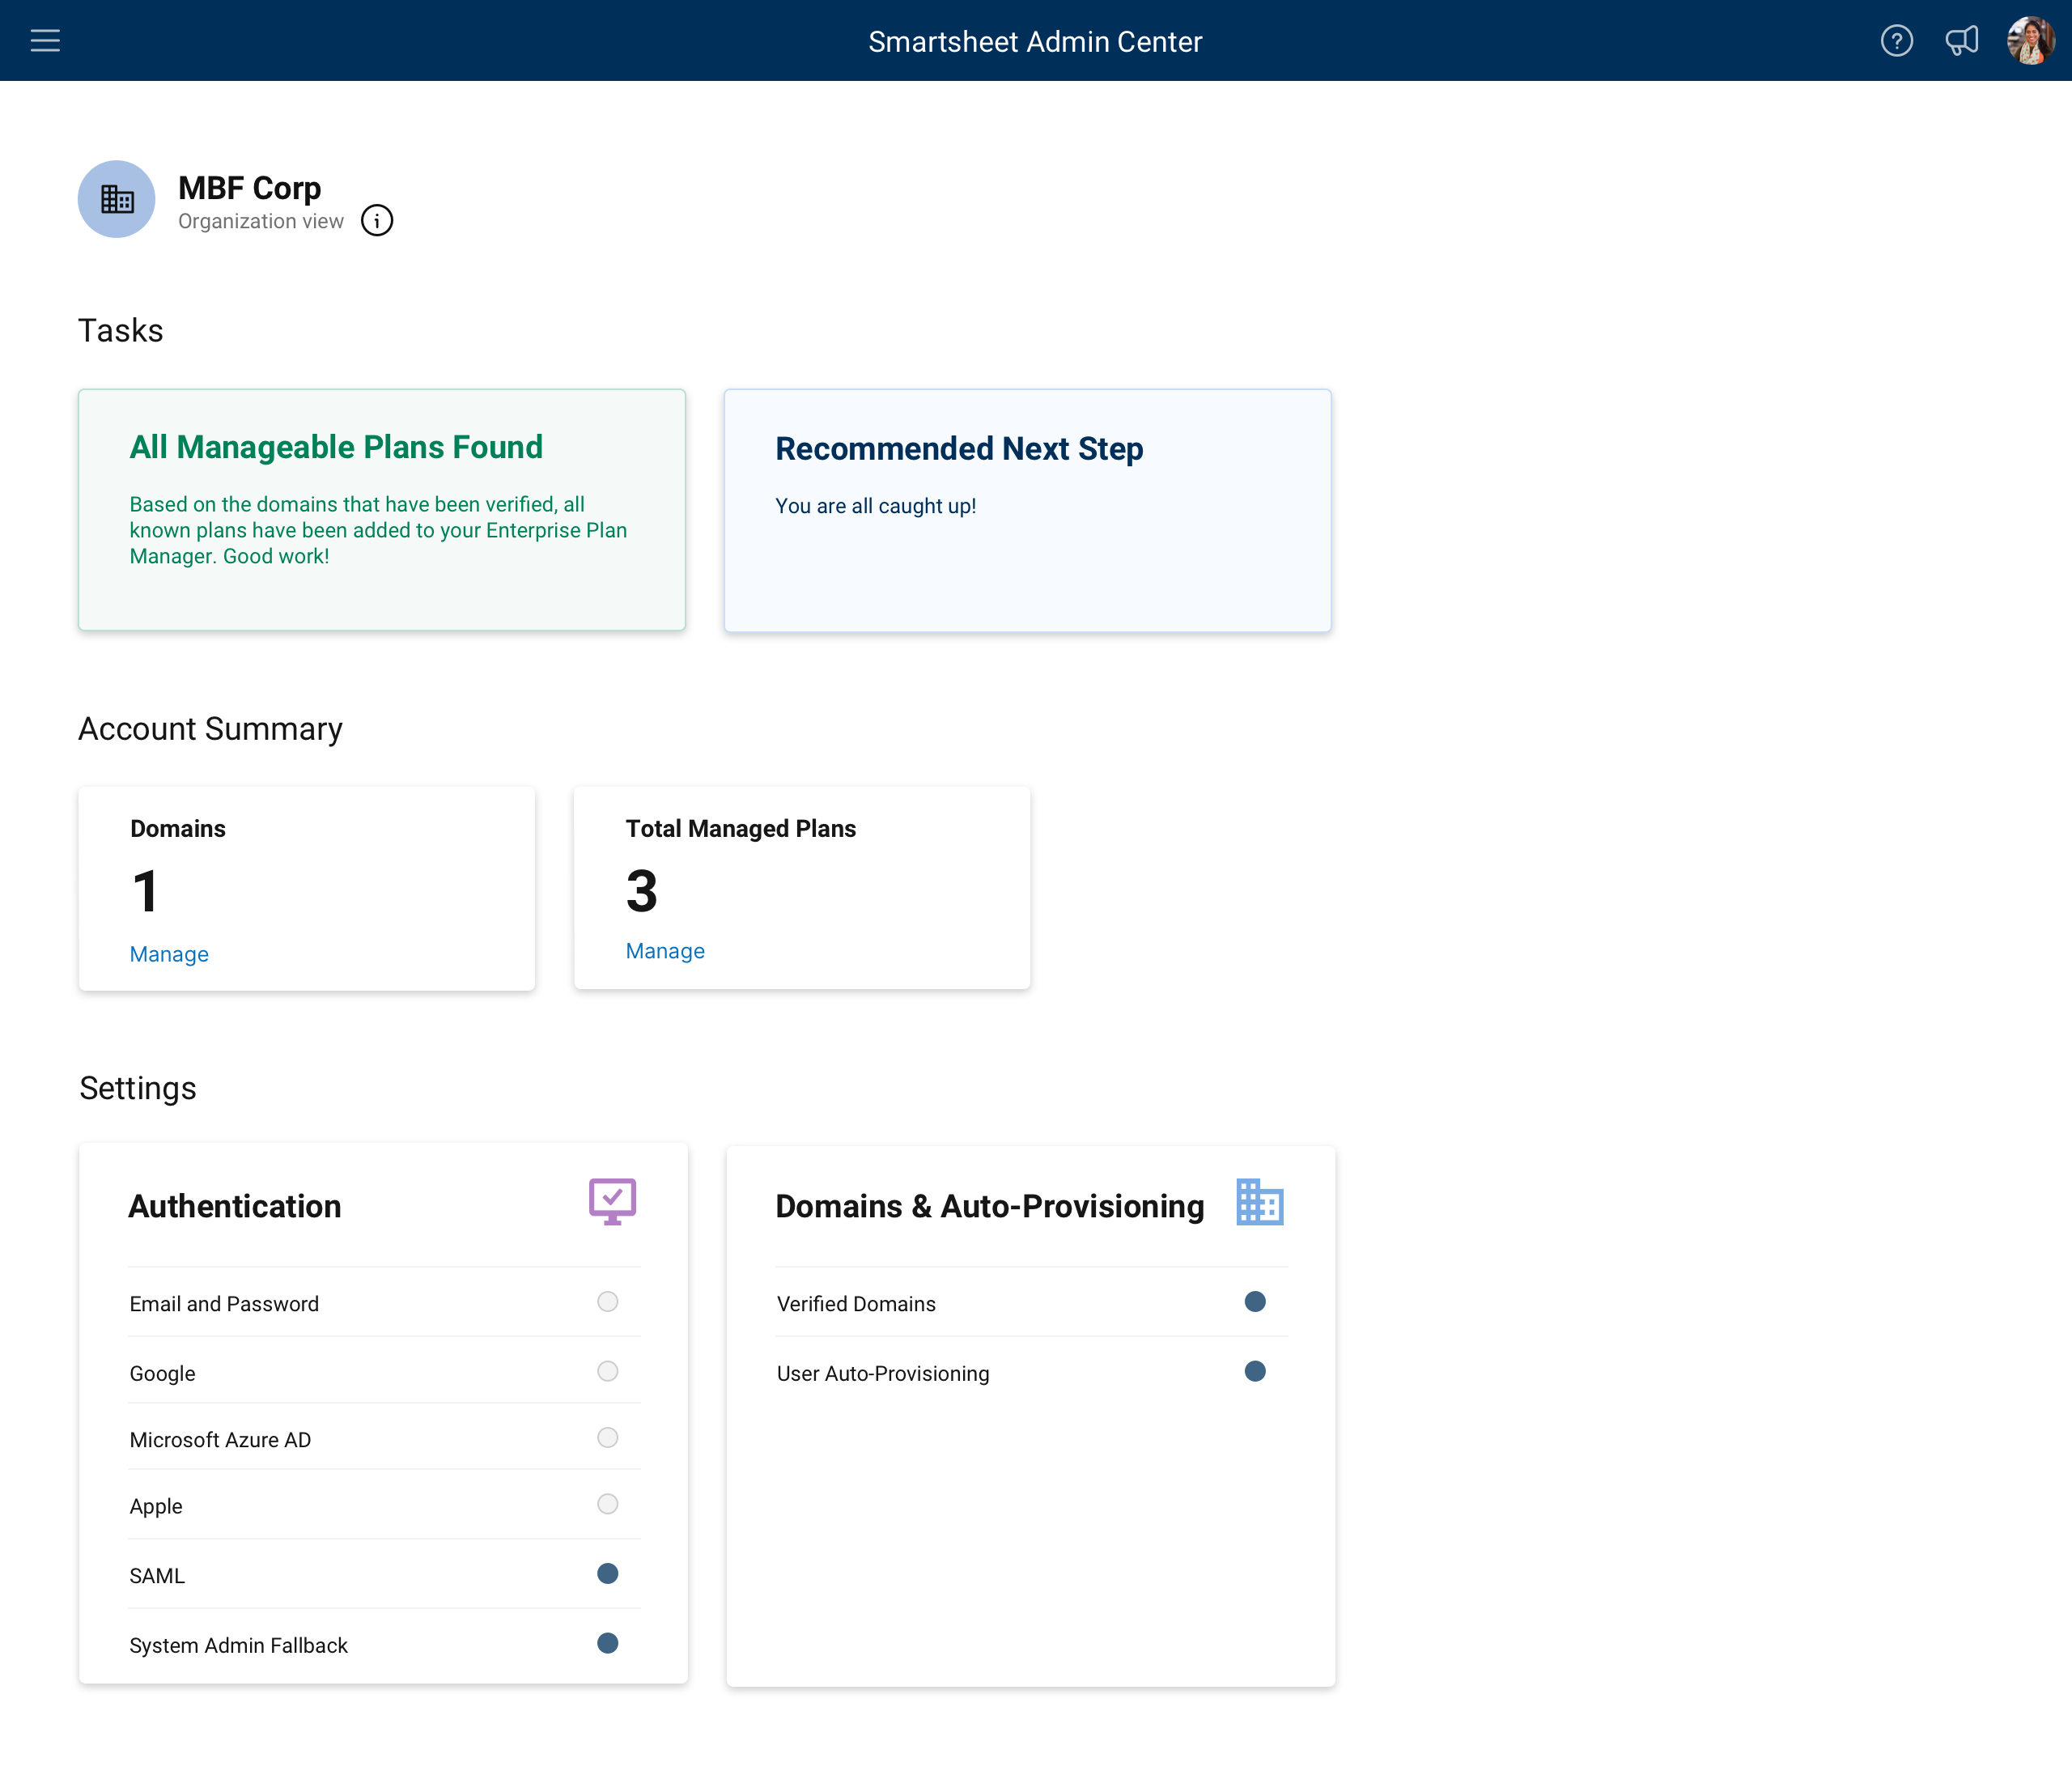
Task: Click the user profile avatar icon
Action: [2030, 40]
